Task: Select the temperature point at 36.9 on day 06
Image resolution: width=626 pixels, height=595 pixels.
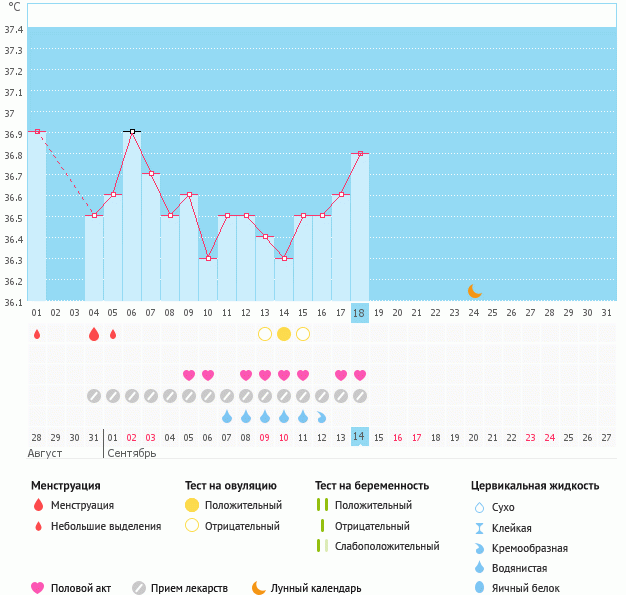Action: [132, 131]
